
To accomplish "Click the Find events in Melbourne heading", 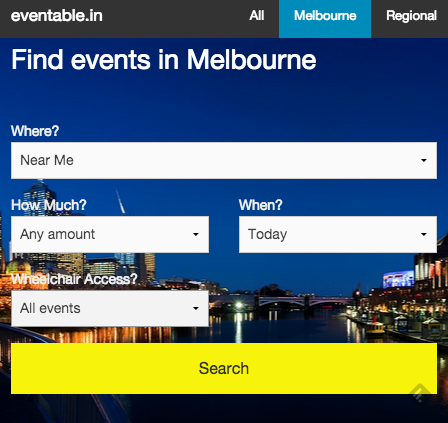I will point(164,60).
